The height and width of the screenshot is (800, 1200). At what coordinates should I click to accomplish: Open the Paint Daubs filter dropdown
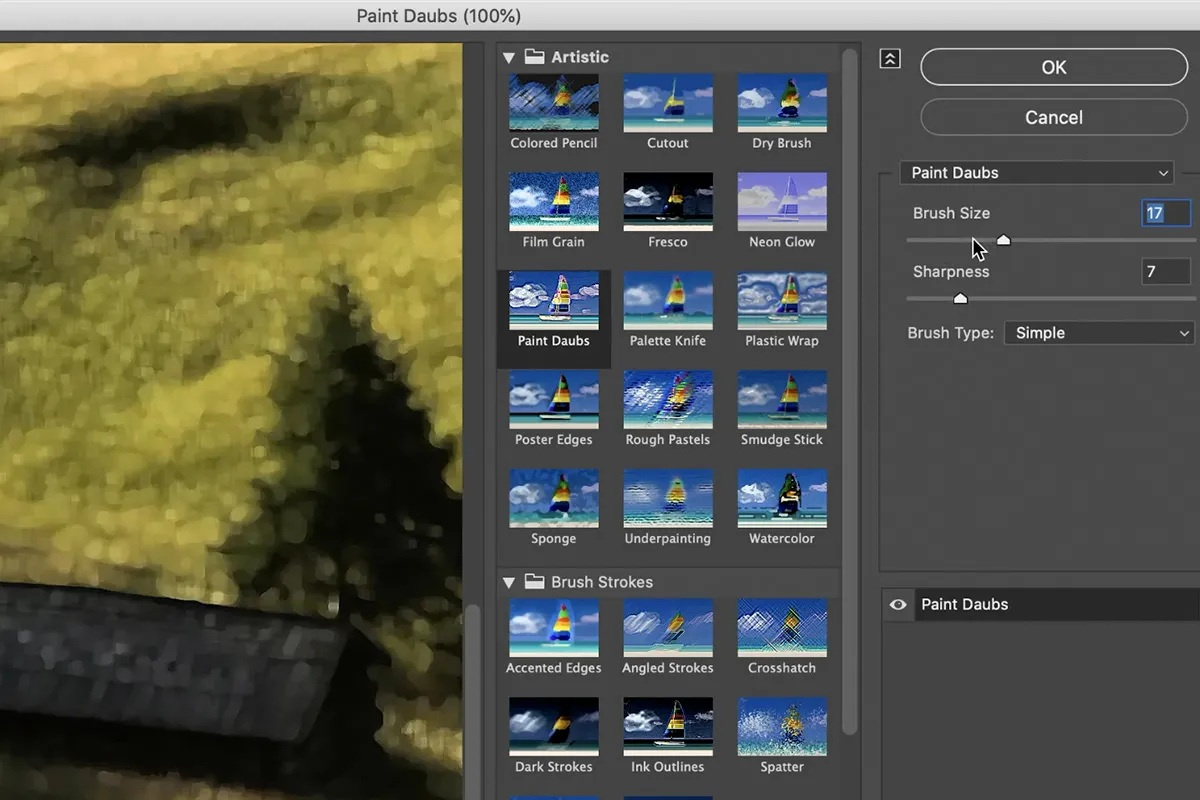pyautogui.click(x=1037, y=173)
